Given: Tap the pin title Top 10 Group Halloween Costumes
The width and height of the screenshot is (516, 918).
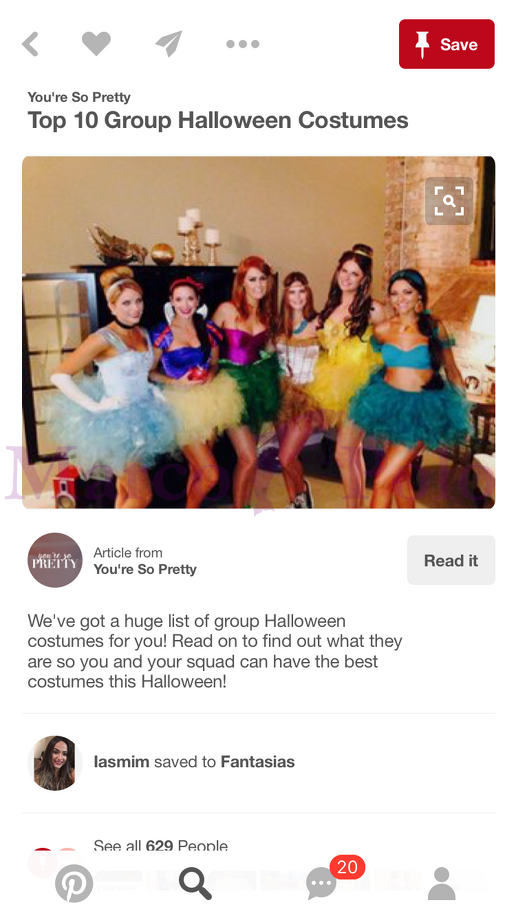Looking at the screenshot, I should tap(218, 120).
